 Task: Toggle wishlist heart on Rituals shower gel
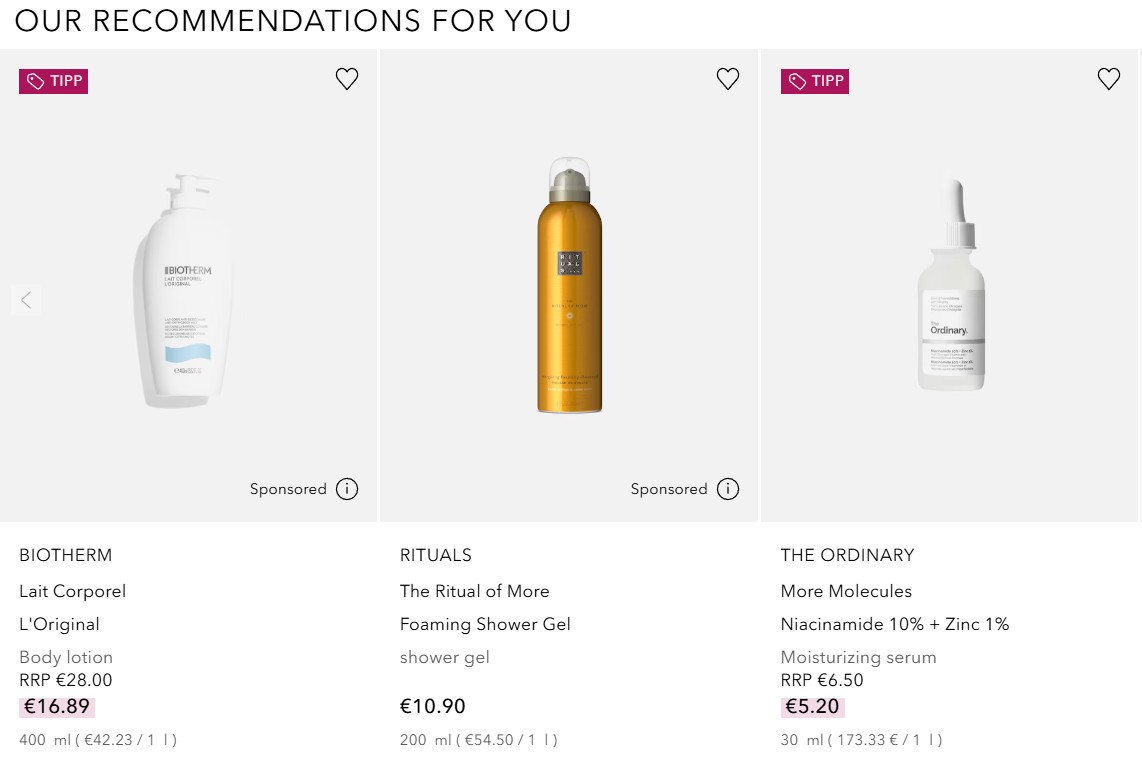pos(728,79)
